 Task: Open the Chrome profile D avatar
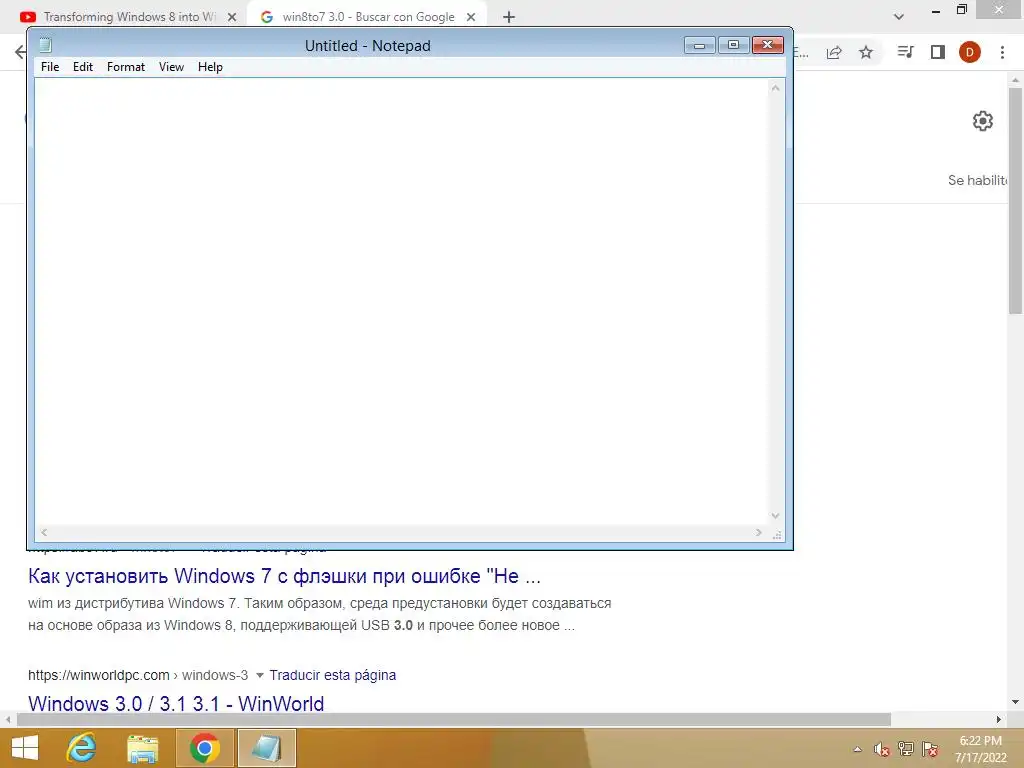point(970,52)
